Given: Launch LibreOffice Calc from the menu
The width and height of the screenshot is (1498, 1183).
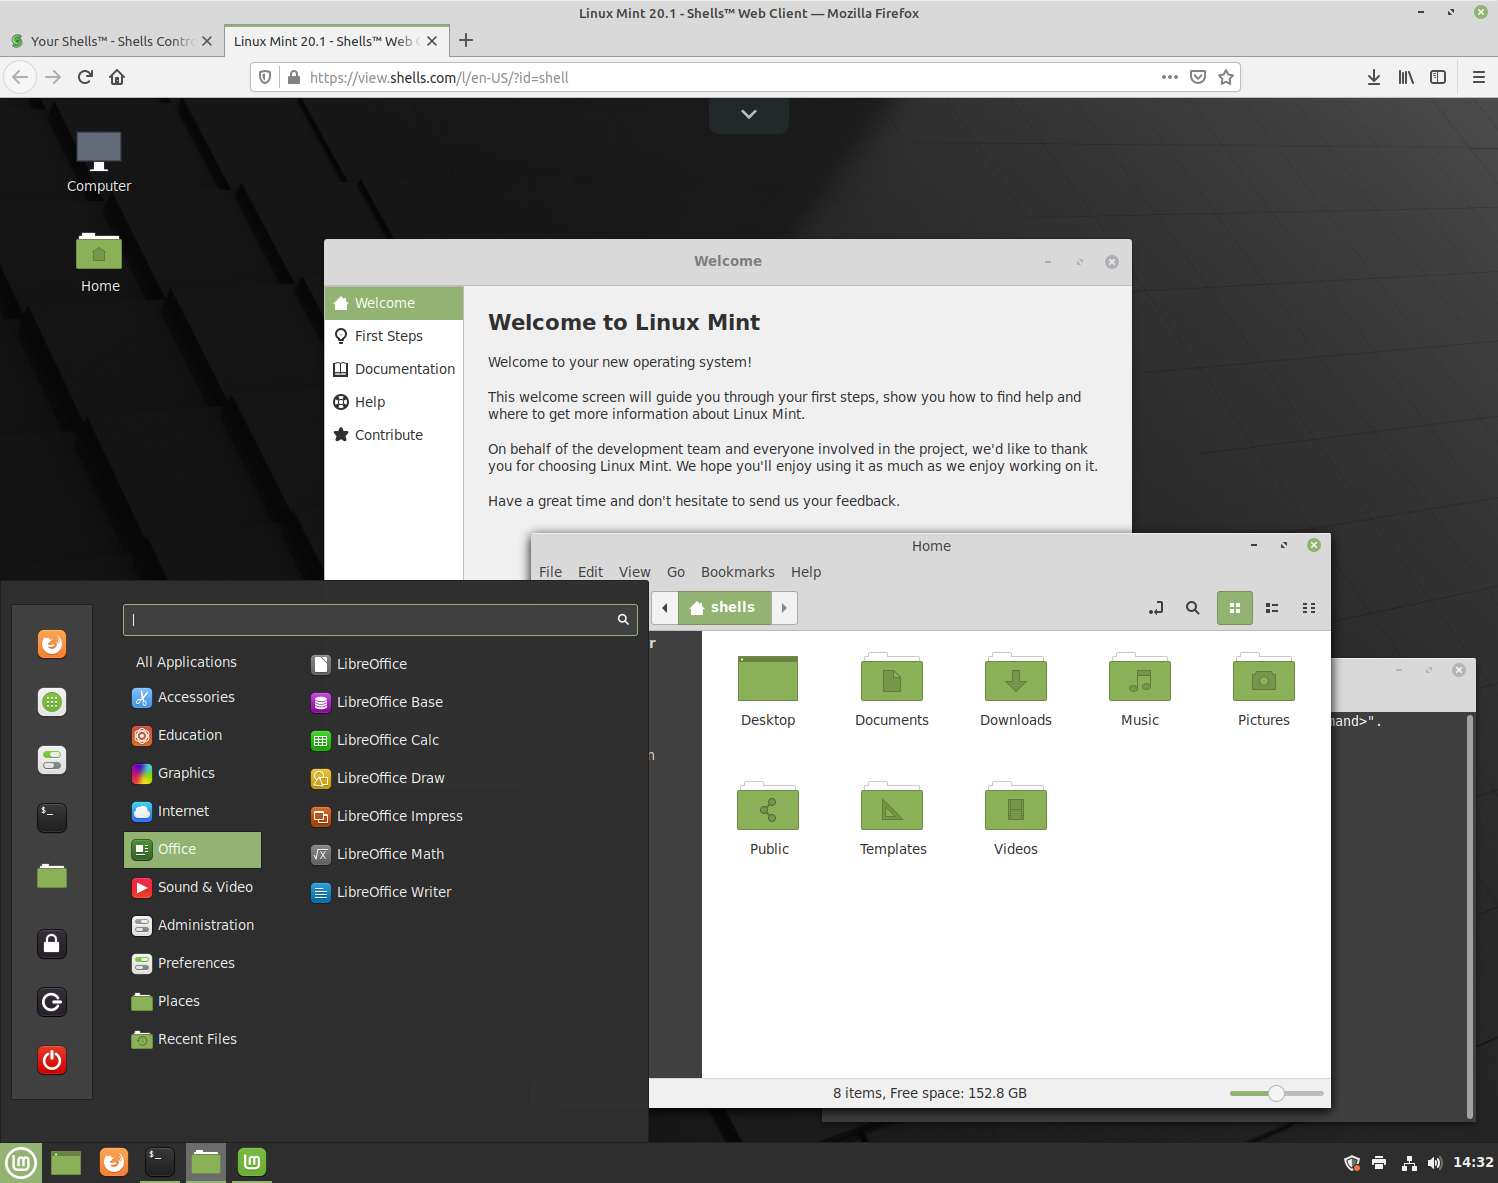Looking at the screenshot, I should [x=375, y=740].
